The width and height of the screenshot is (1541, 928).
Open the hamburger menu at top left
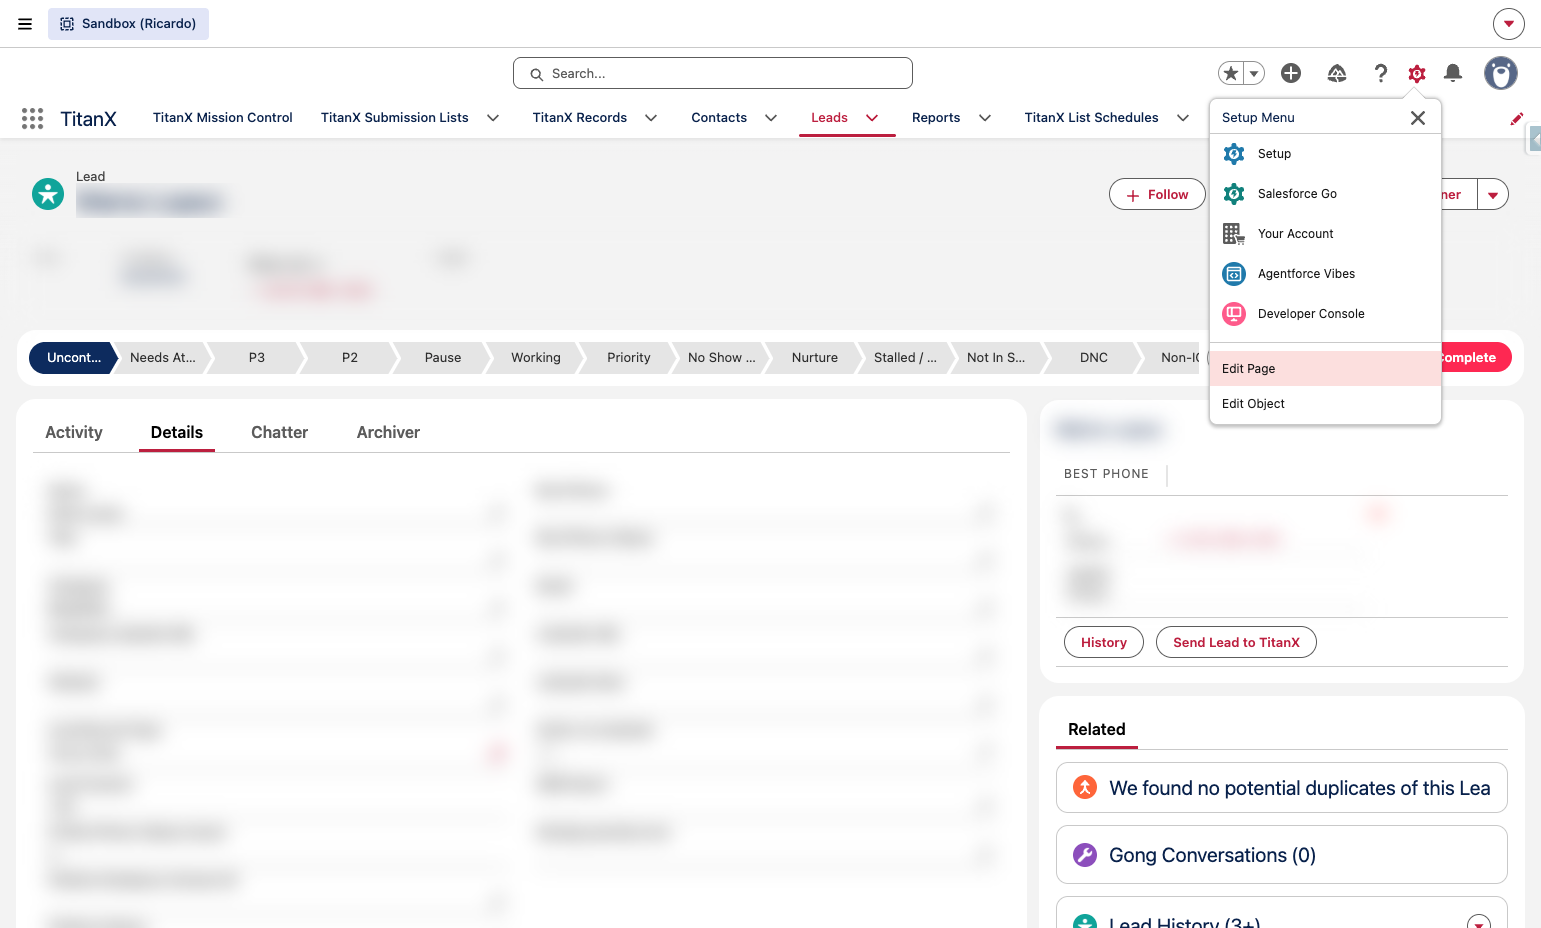pyautogui.click(x=25, y=24)
